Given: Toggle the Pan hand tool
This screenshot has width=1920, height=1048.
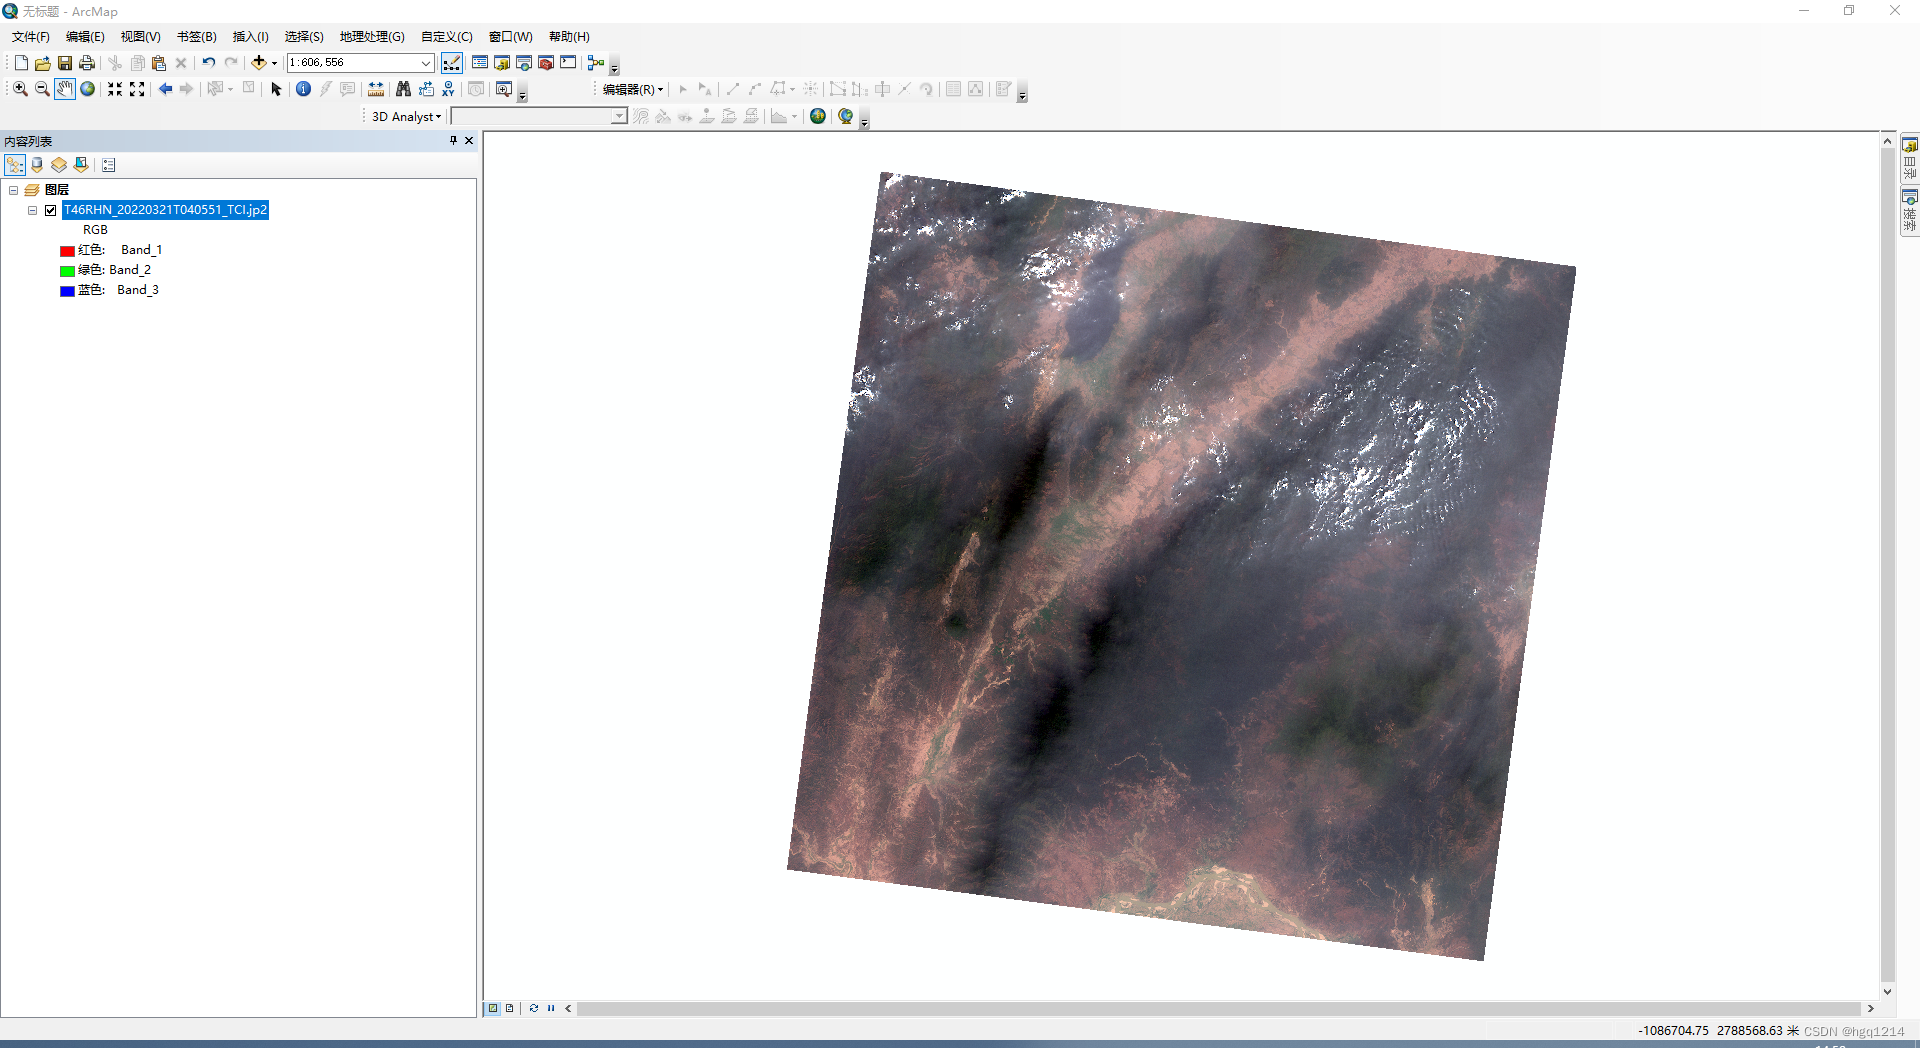Looking at the screenshot, I should [x=65, y=89].
